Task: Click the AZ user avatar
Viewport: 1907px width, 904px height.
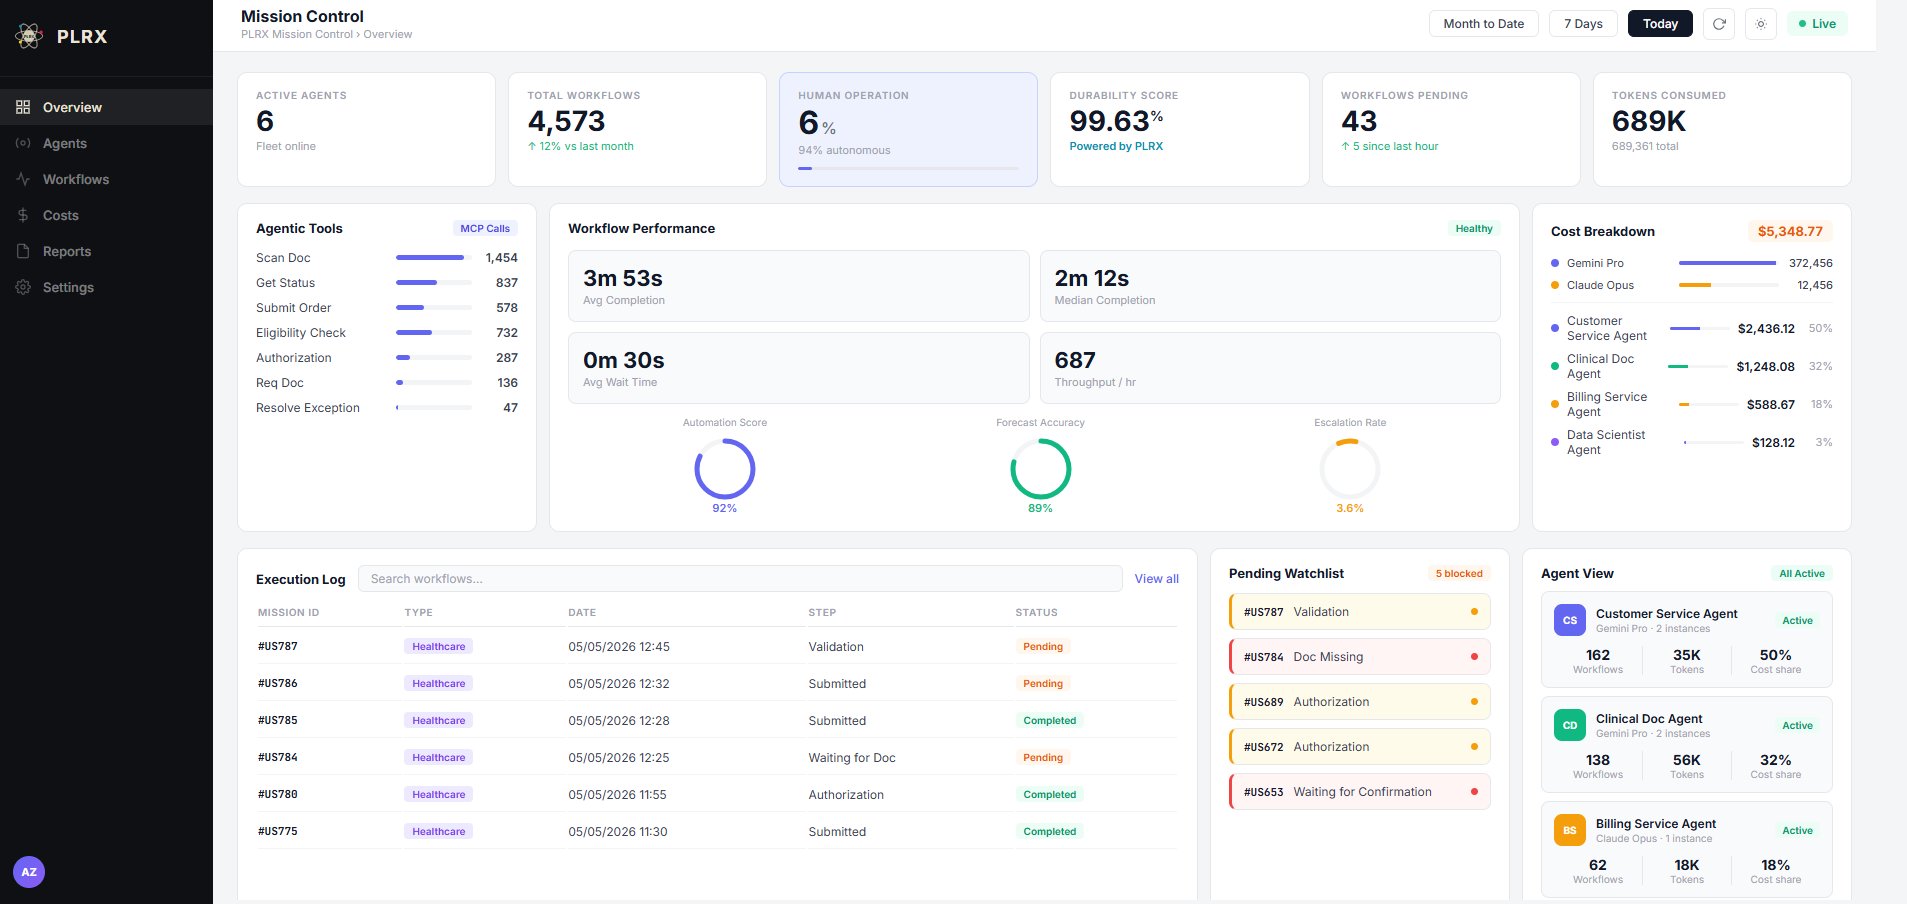Action: 29,872
